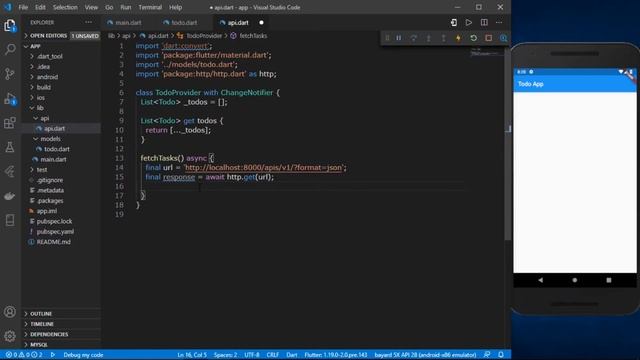
Task: Open editor More Actions ellipsis
Action: coord(499,22)
